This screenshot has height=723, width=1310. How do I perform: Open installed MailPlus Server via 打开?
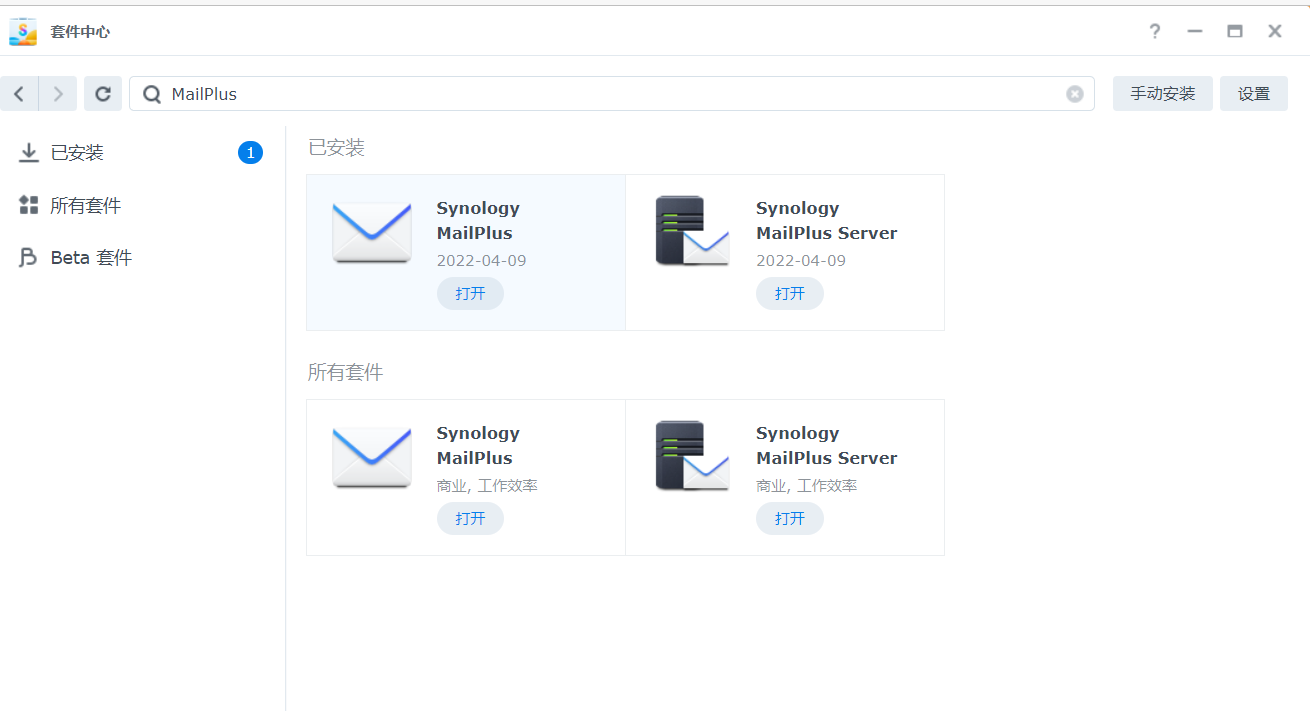[x=790, y=294]
